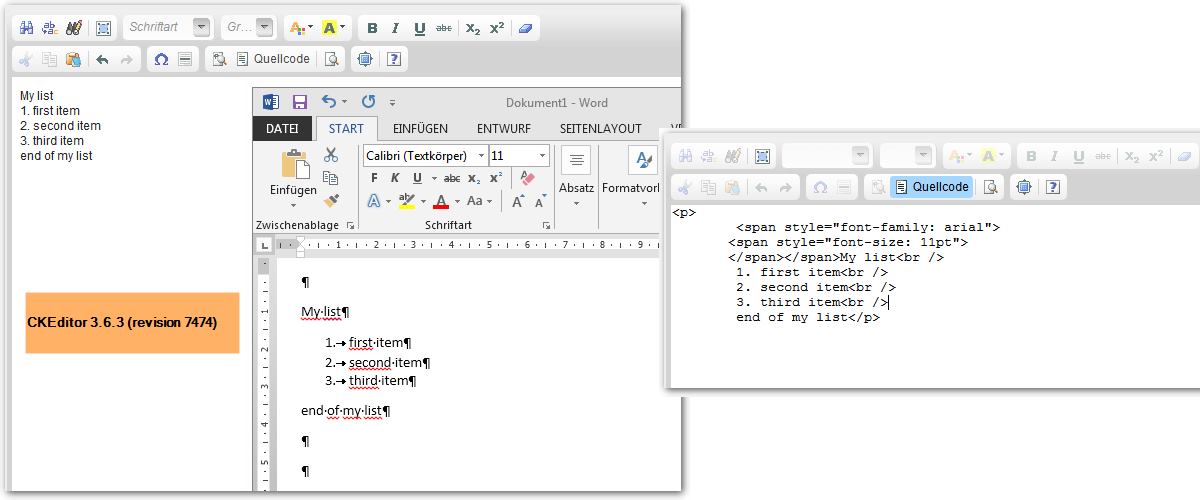
Task: Open Word's font size 11 dropdown
Action: (543, 155)
